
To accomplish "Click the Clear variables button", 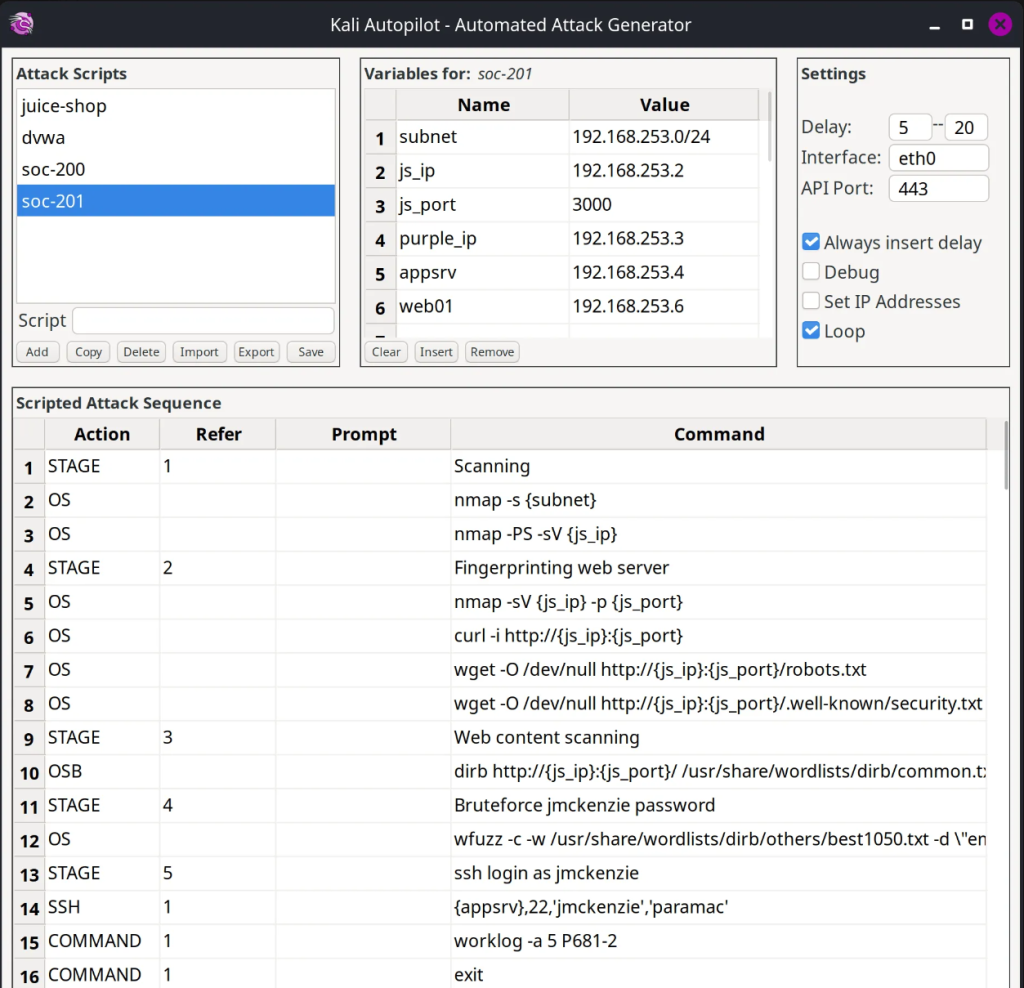I will [386, 352].
